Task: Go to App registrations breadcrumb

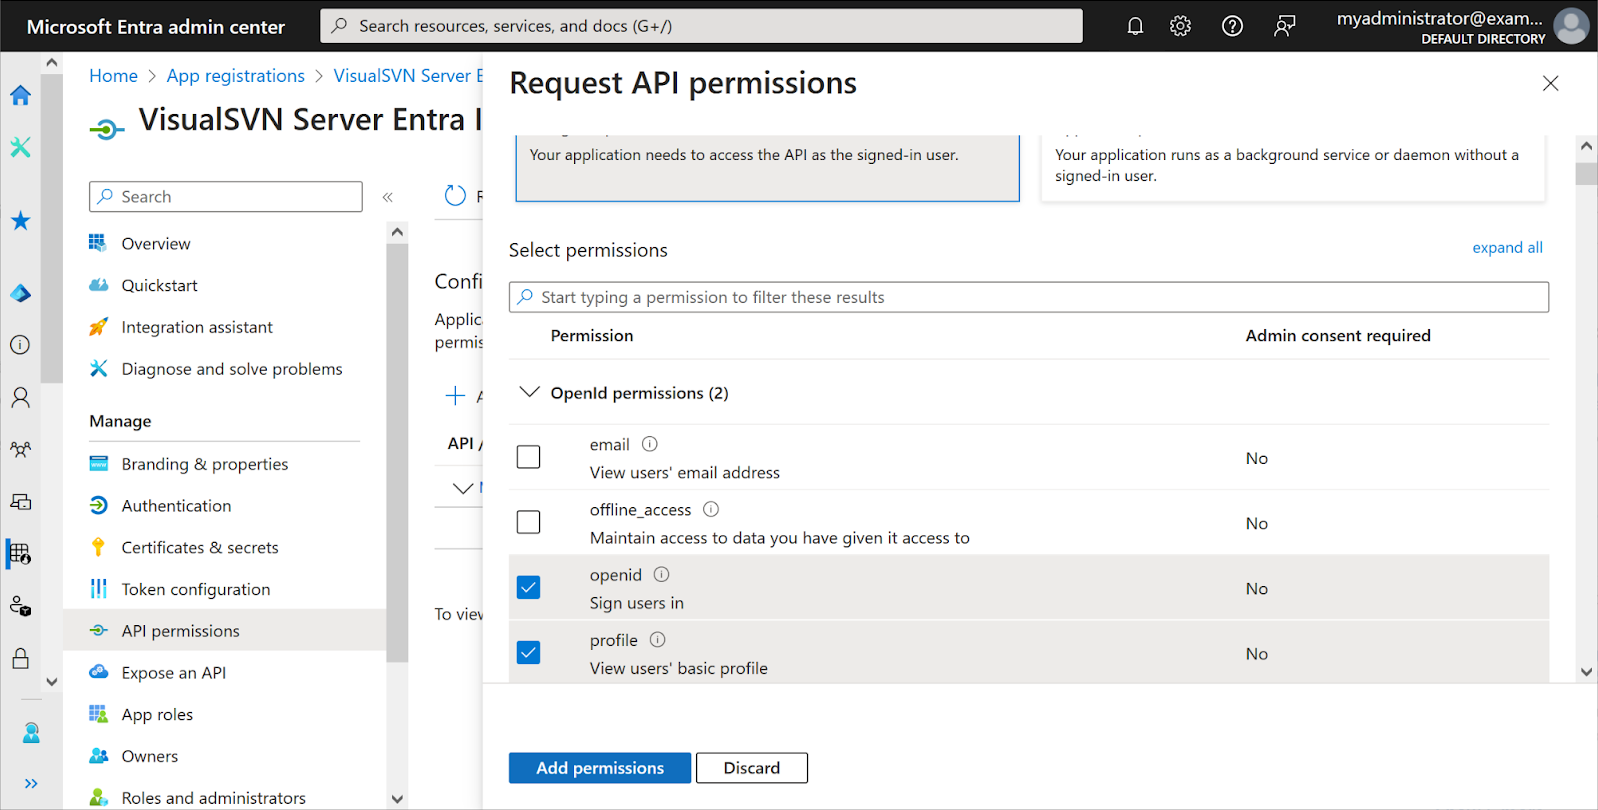Action: tap(236, 76)
